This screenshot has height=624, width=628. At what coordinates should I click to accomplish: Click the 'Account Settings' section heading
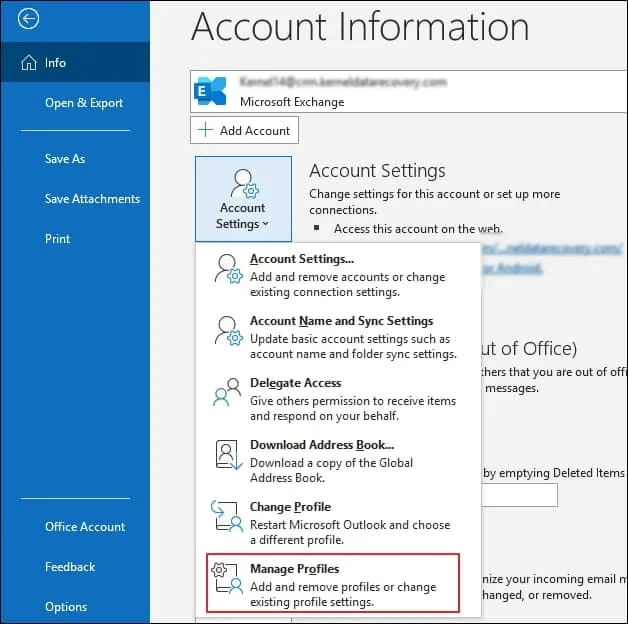click(377, 171)
